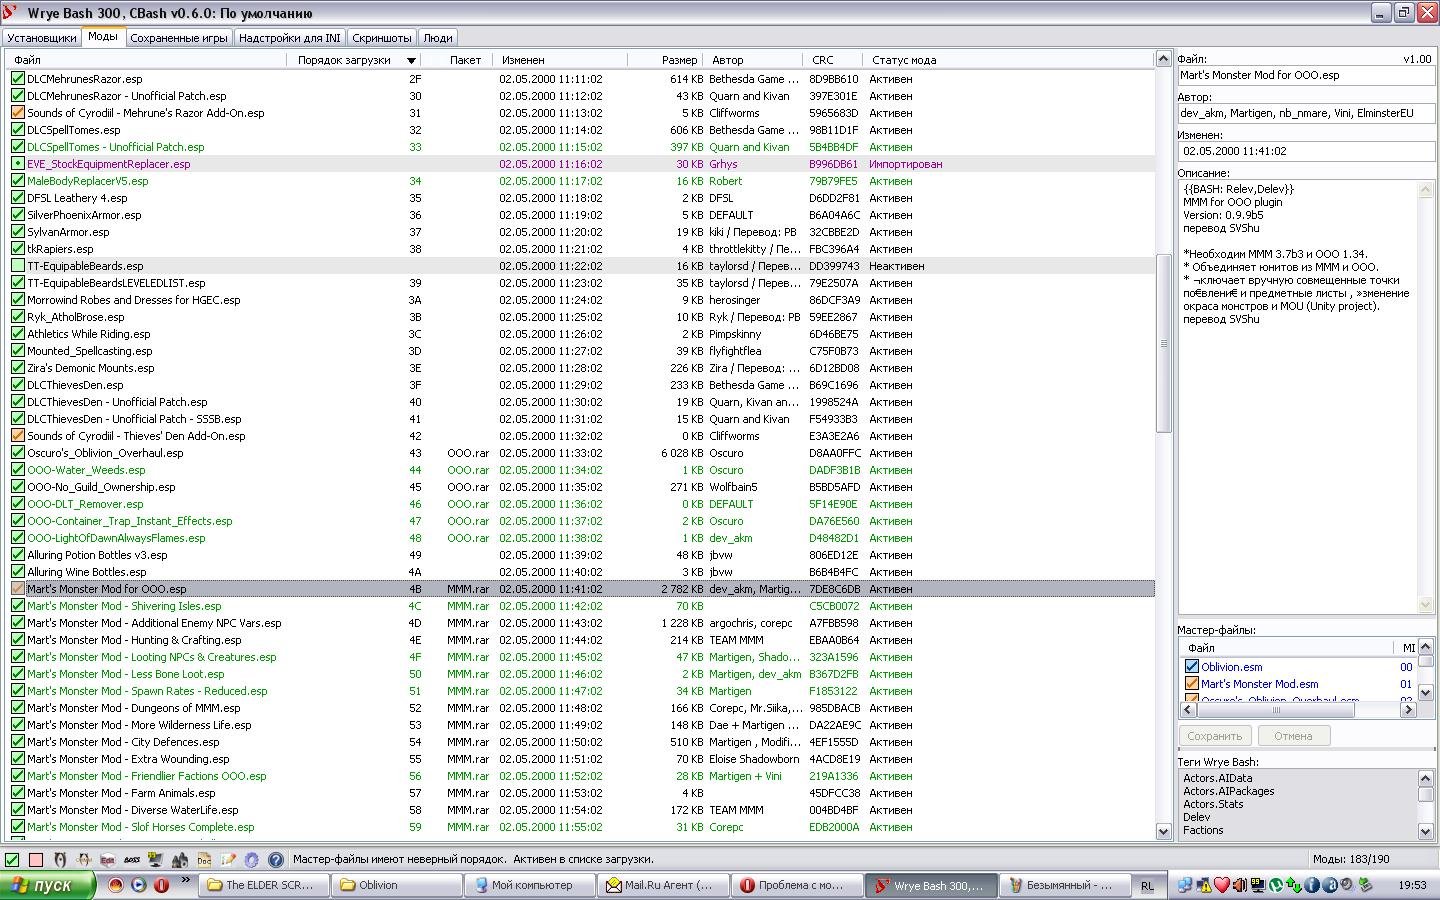1440x900 pixels.
Task: Open the Скриншоты tab
Action: 381,38
